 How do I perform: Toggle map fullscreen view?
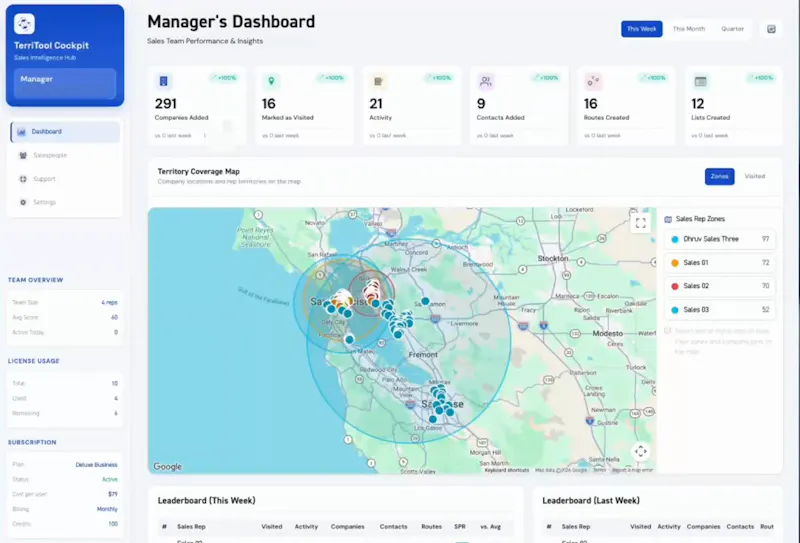[x=641, y=223]
